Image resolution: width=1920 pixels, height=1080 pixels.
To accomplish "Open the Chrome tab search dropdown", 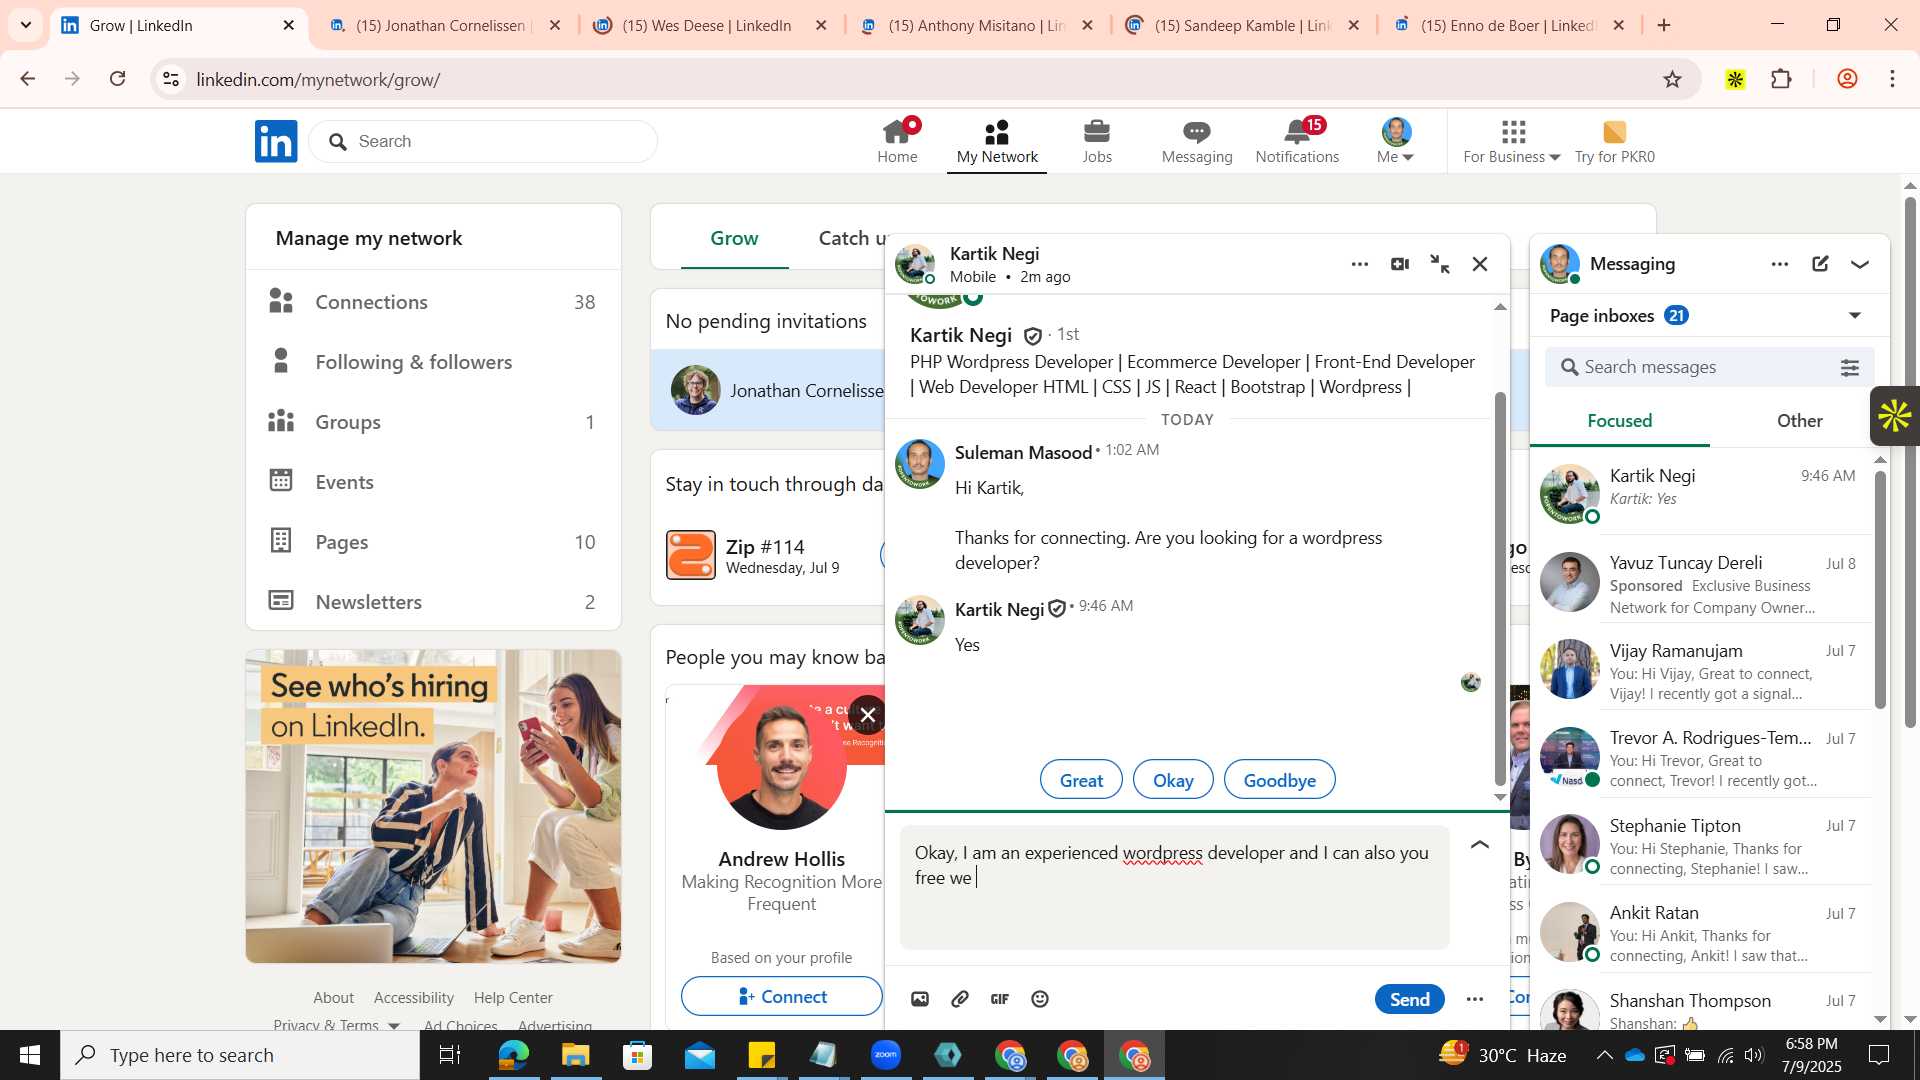I will [x=26, y=25].
